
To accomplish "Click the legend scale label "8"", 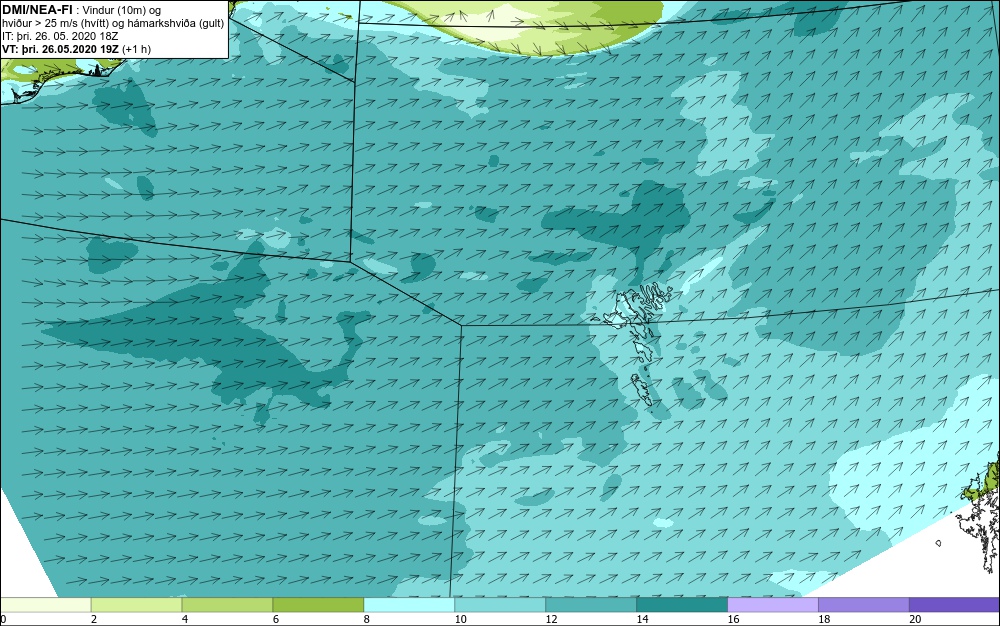I will pos(367,619).
